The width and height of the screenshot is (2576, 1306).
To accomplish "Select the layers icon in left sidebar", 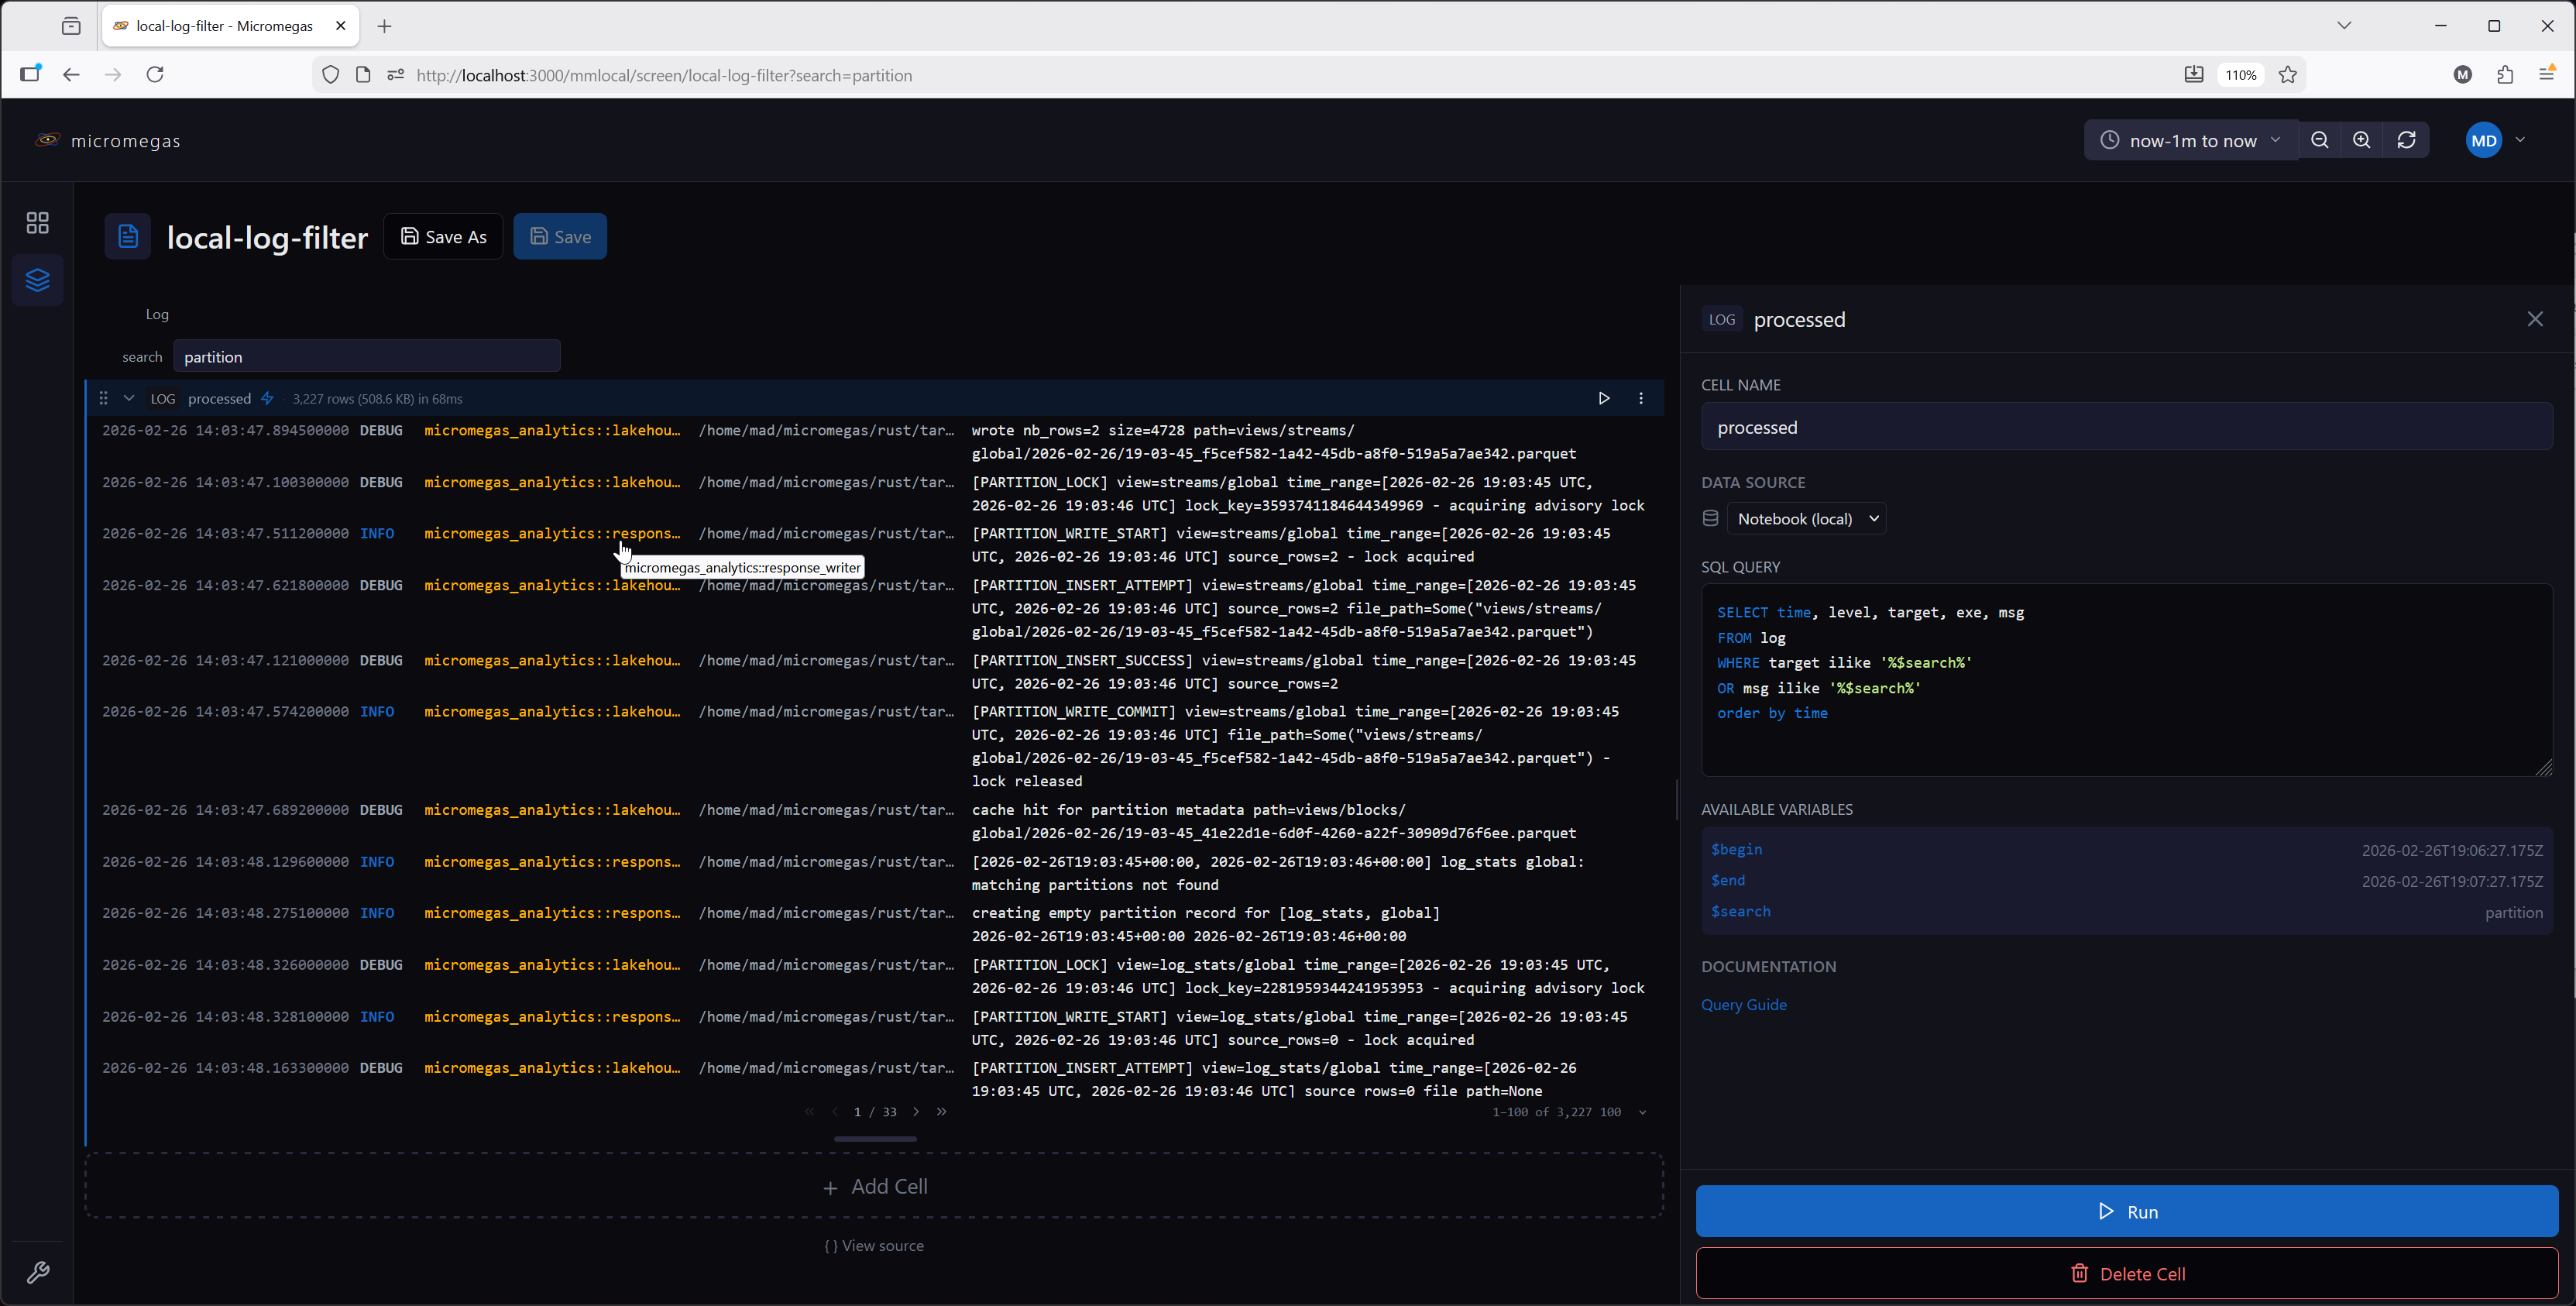I will click(37, 280).
